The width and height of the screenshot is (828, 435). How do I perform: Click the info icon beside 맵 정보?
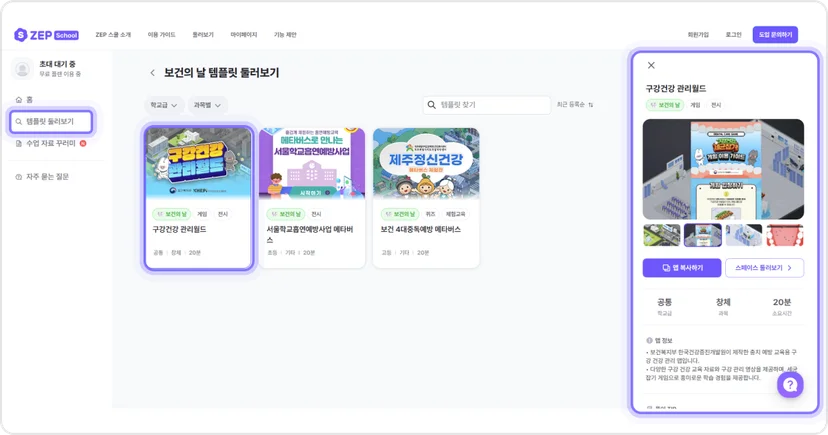coord(650,341)
